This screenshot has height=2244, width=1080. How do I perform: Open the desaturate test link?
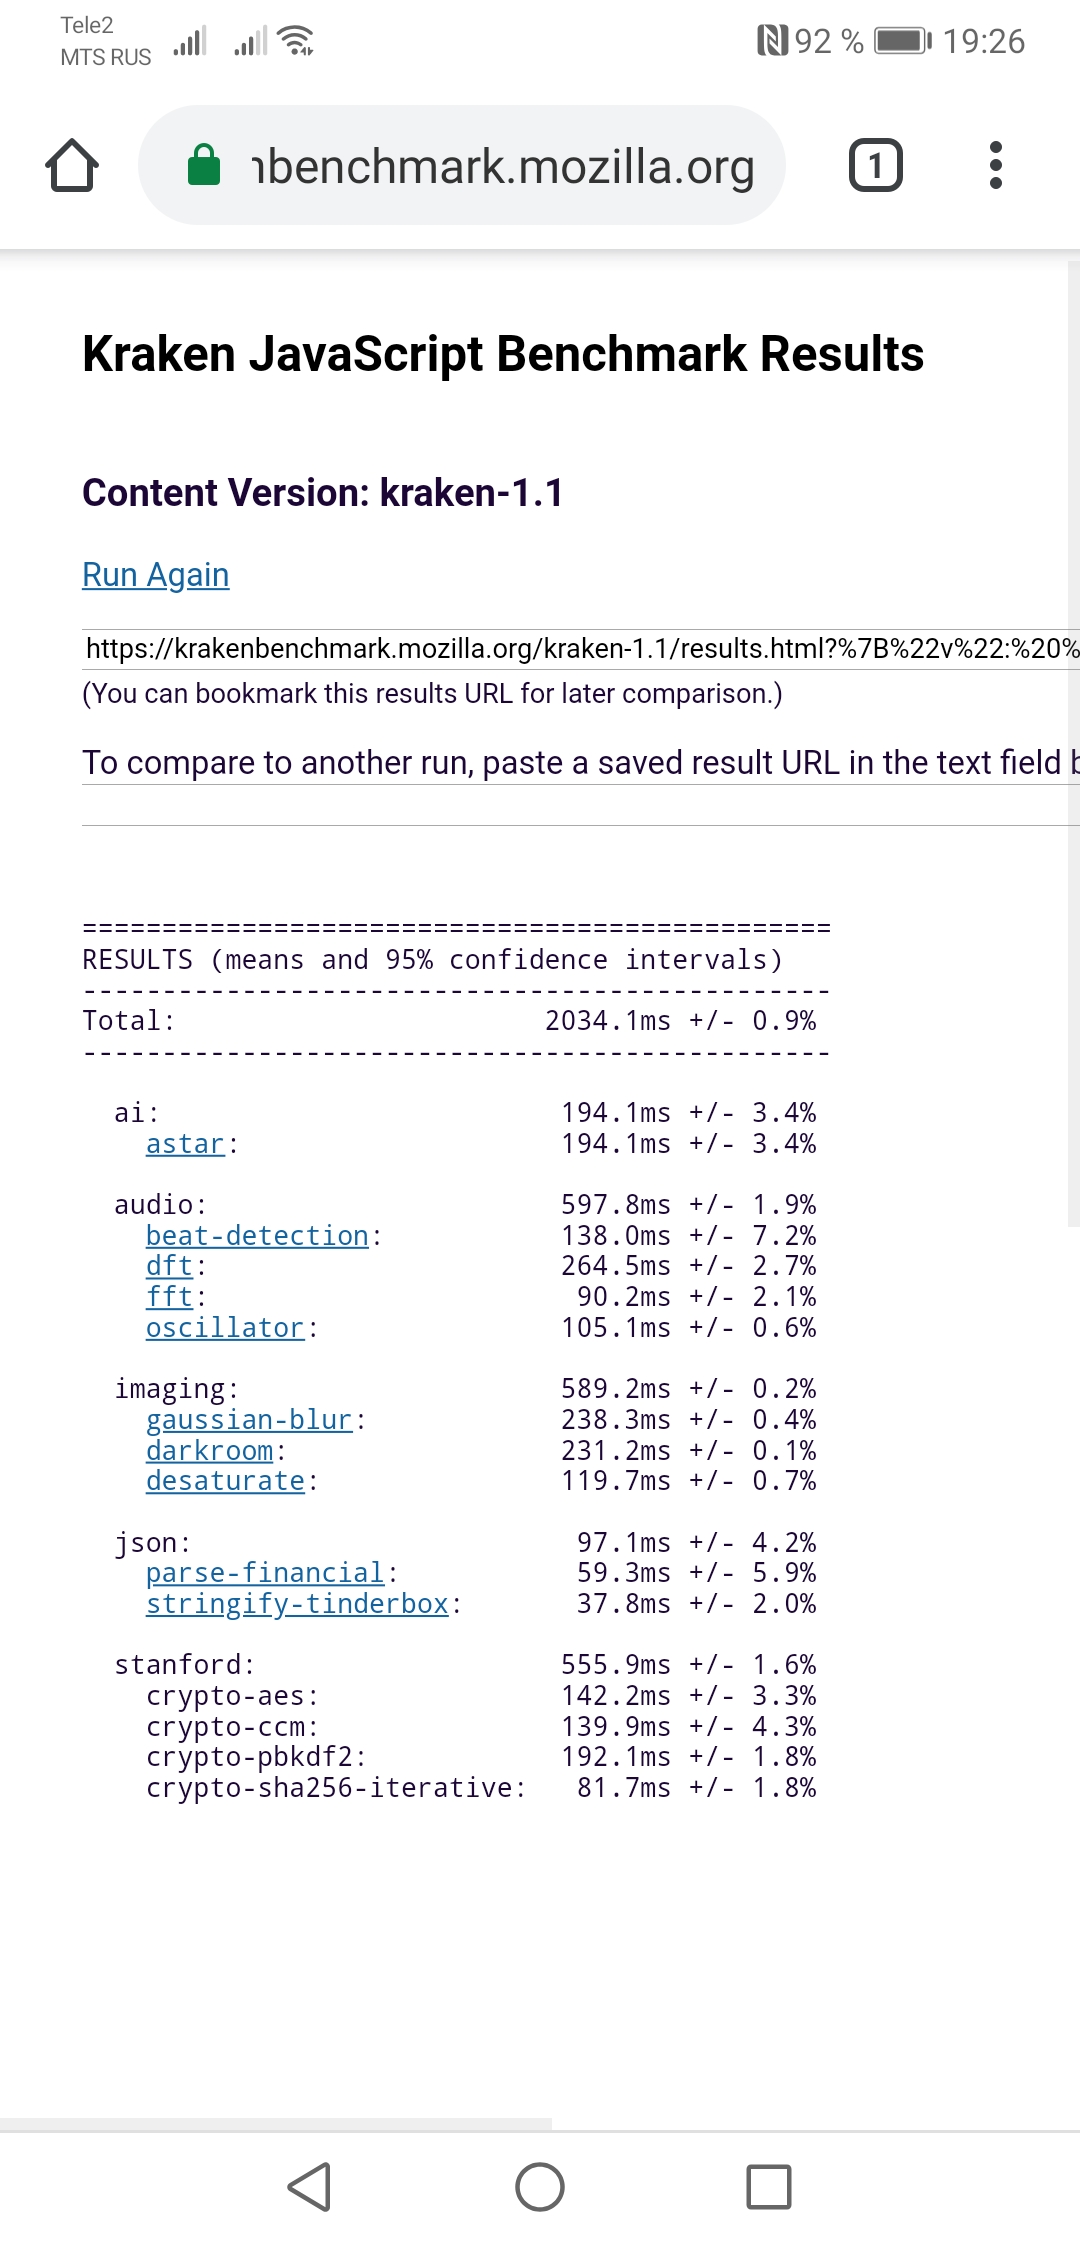[x=225, y=1481]
